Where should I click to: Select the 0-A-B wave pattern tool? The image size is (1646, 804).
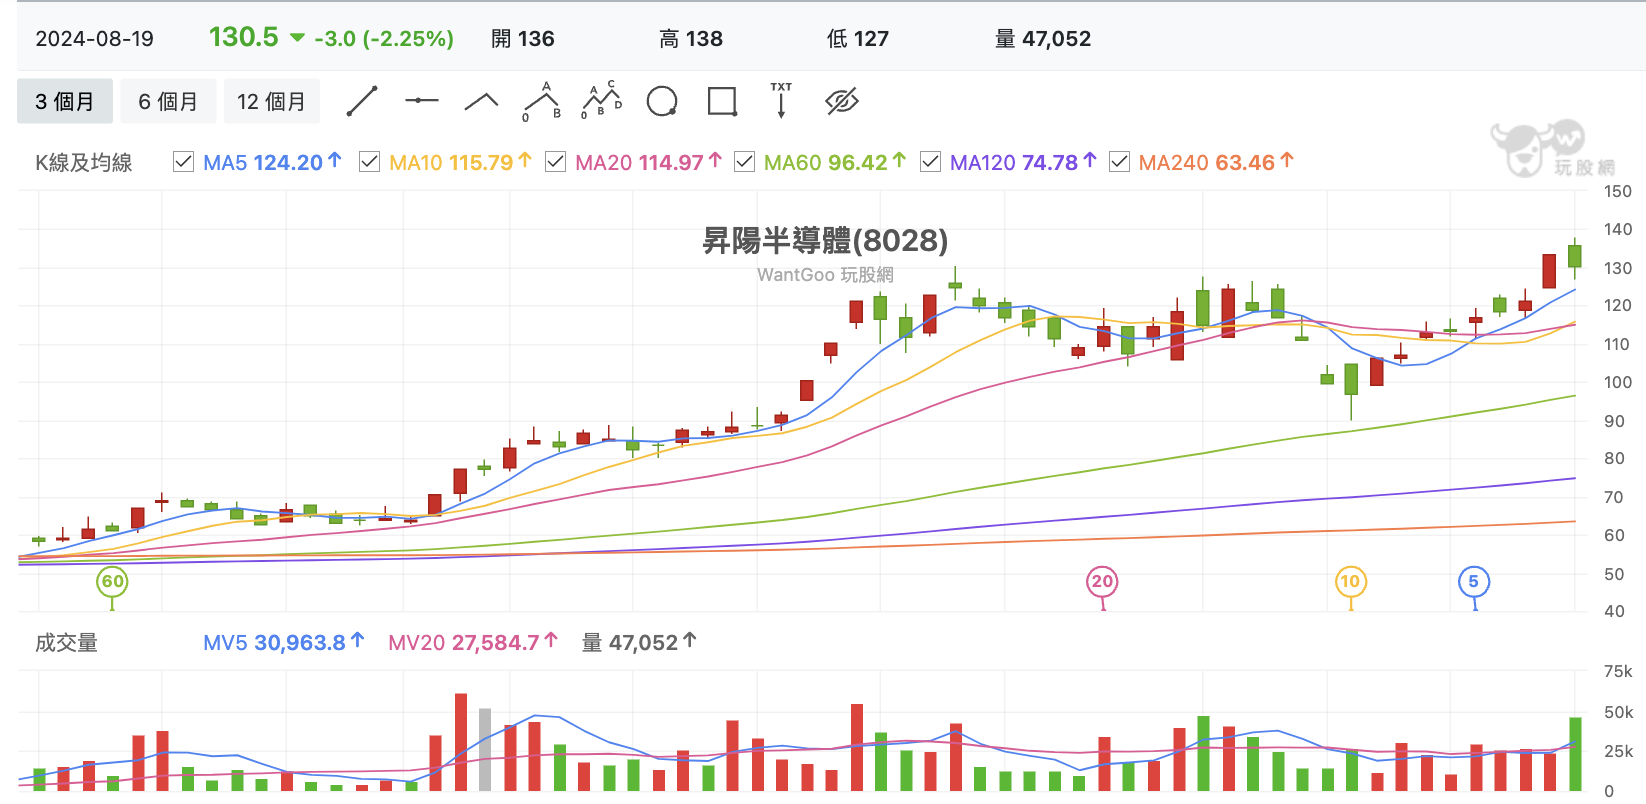pos(542,101)
